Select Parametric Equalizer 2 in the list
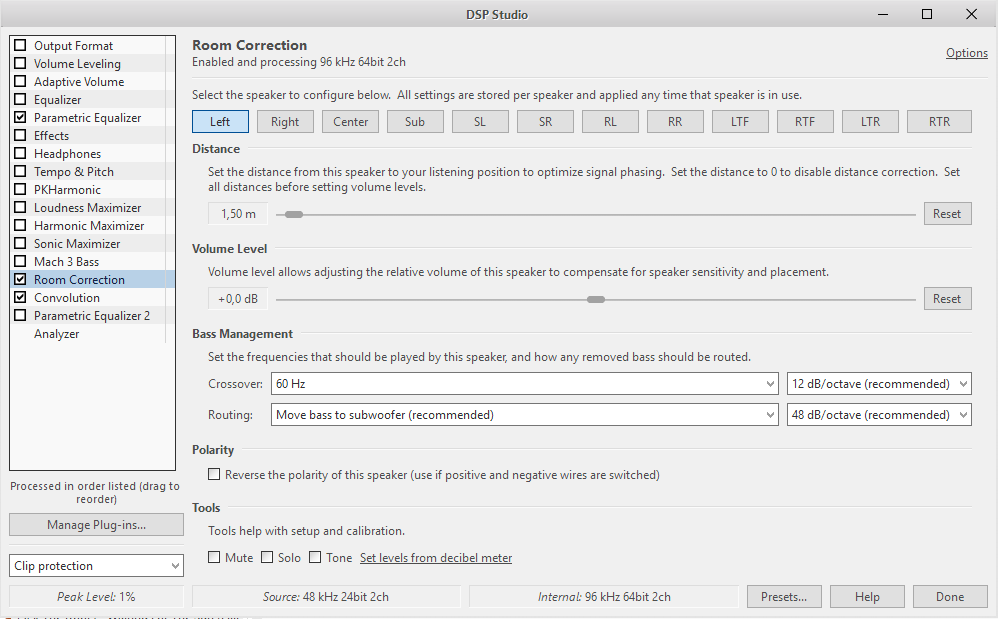The height and width of the screenshot is (619, 998). coord(92,316)
